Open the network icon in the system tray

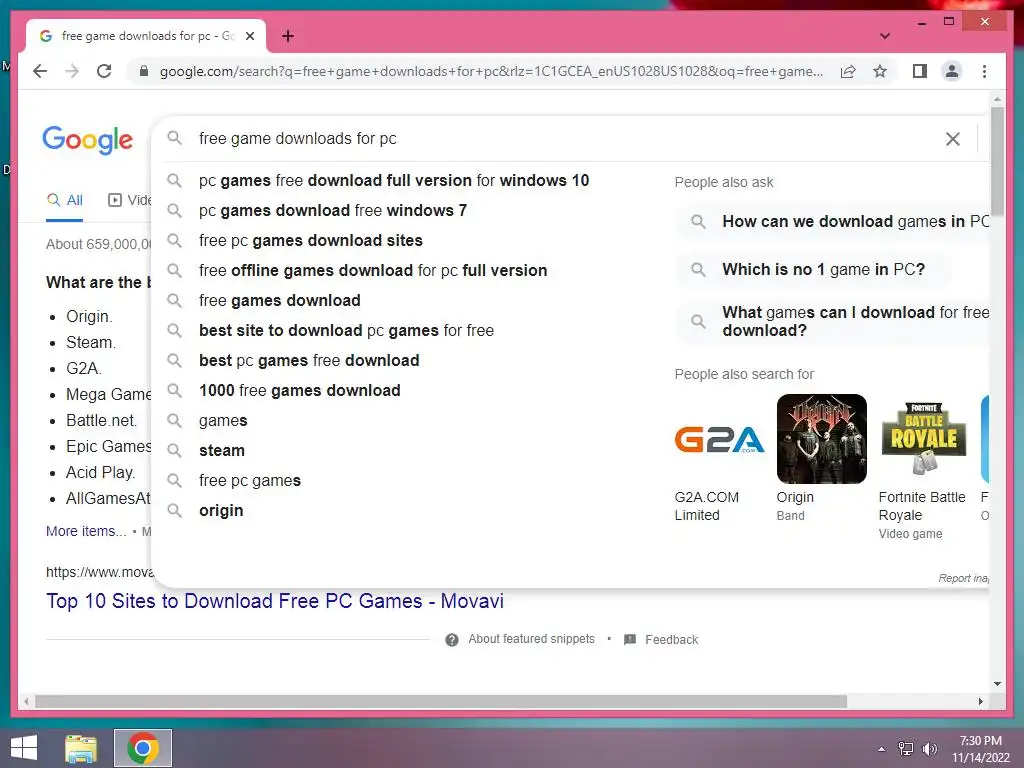tap(906, 749)
